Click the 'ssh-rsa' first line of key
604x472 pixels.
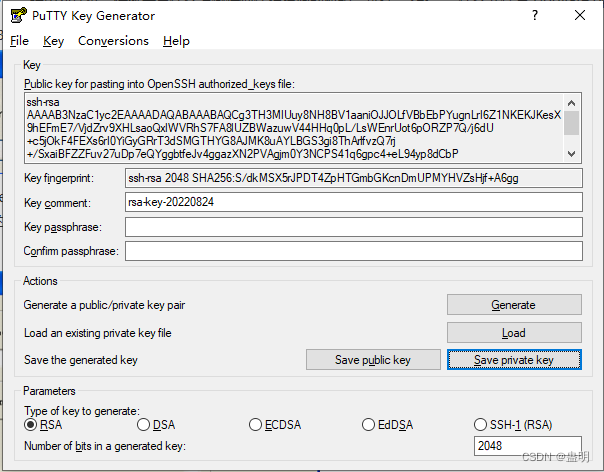(x=43, y=102)
